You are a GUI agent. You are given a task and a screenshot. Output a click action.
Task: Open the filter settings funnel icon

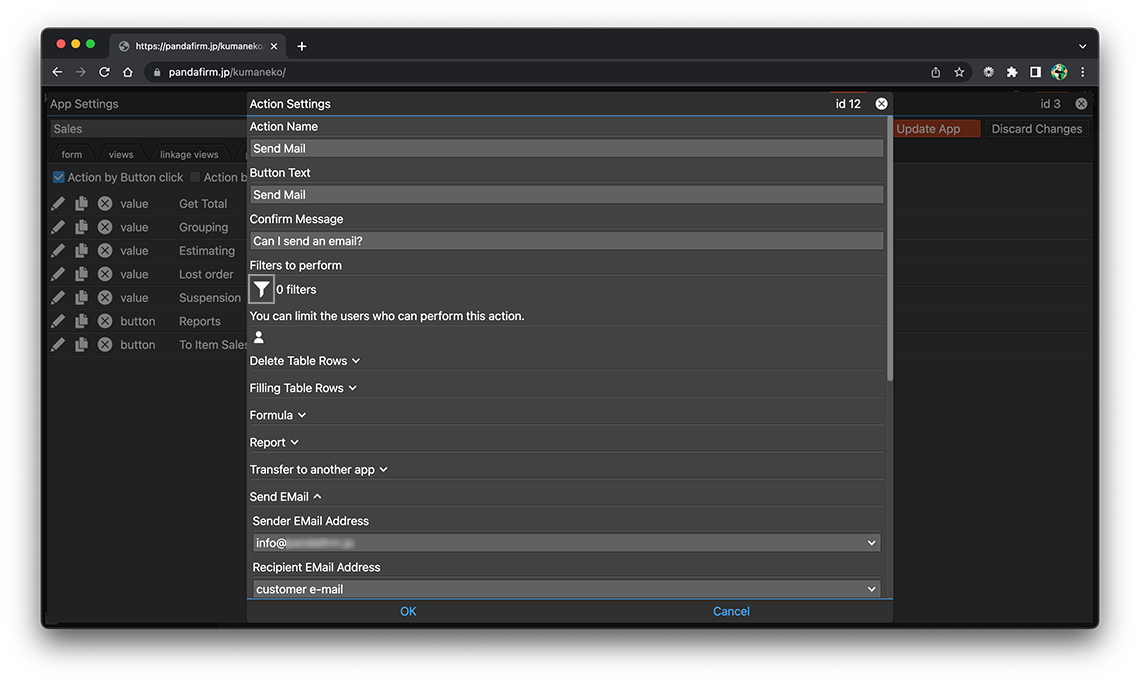tap(261, 290)
